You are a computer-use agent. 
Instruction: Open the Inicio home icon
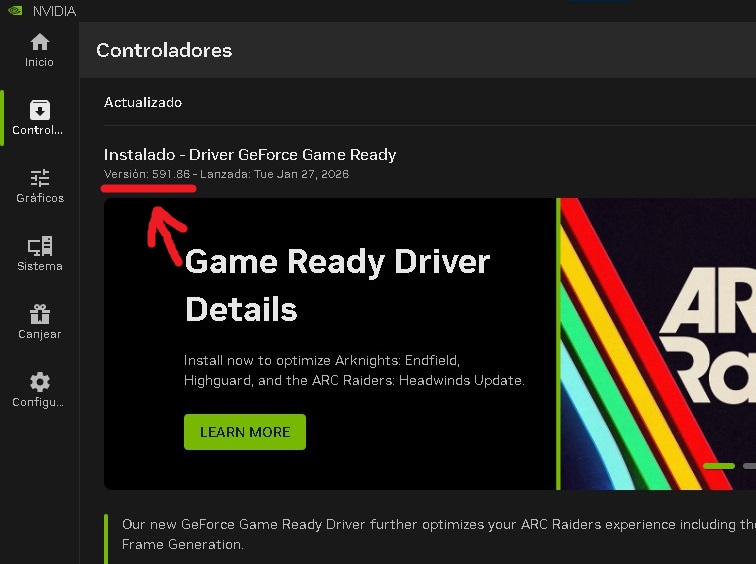pyautogui.click(x=40, y=42)
